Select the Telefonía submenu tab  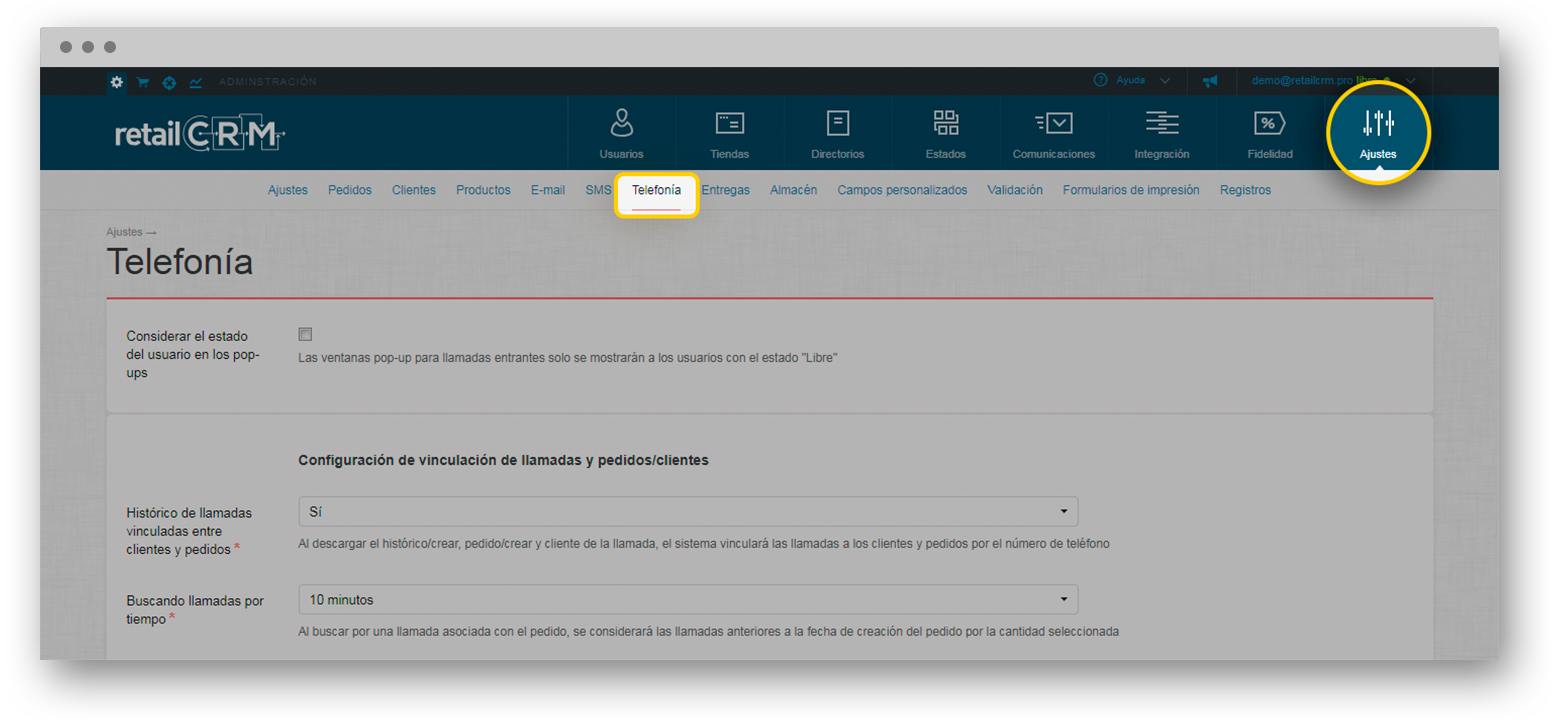tap(656, 189)
